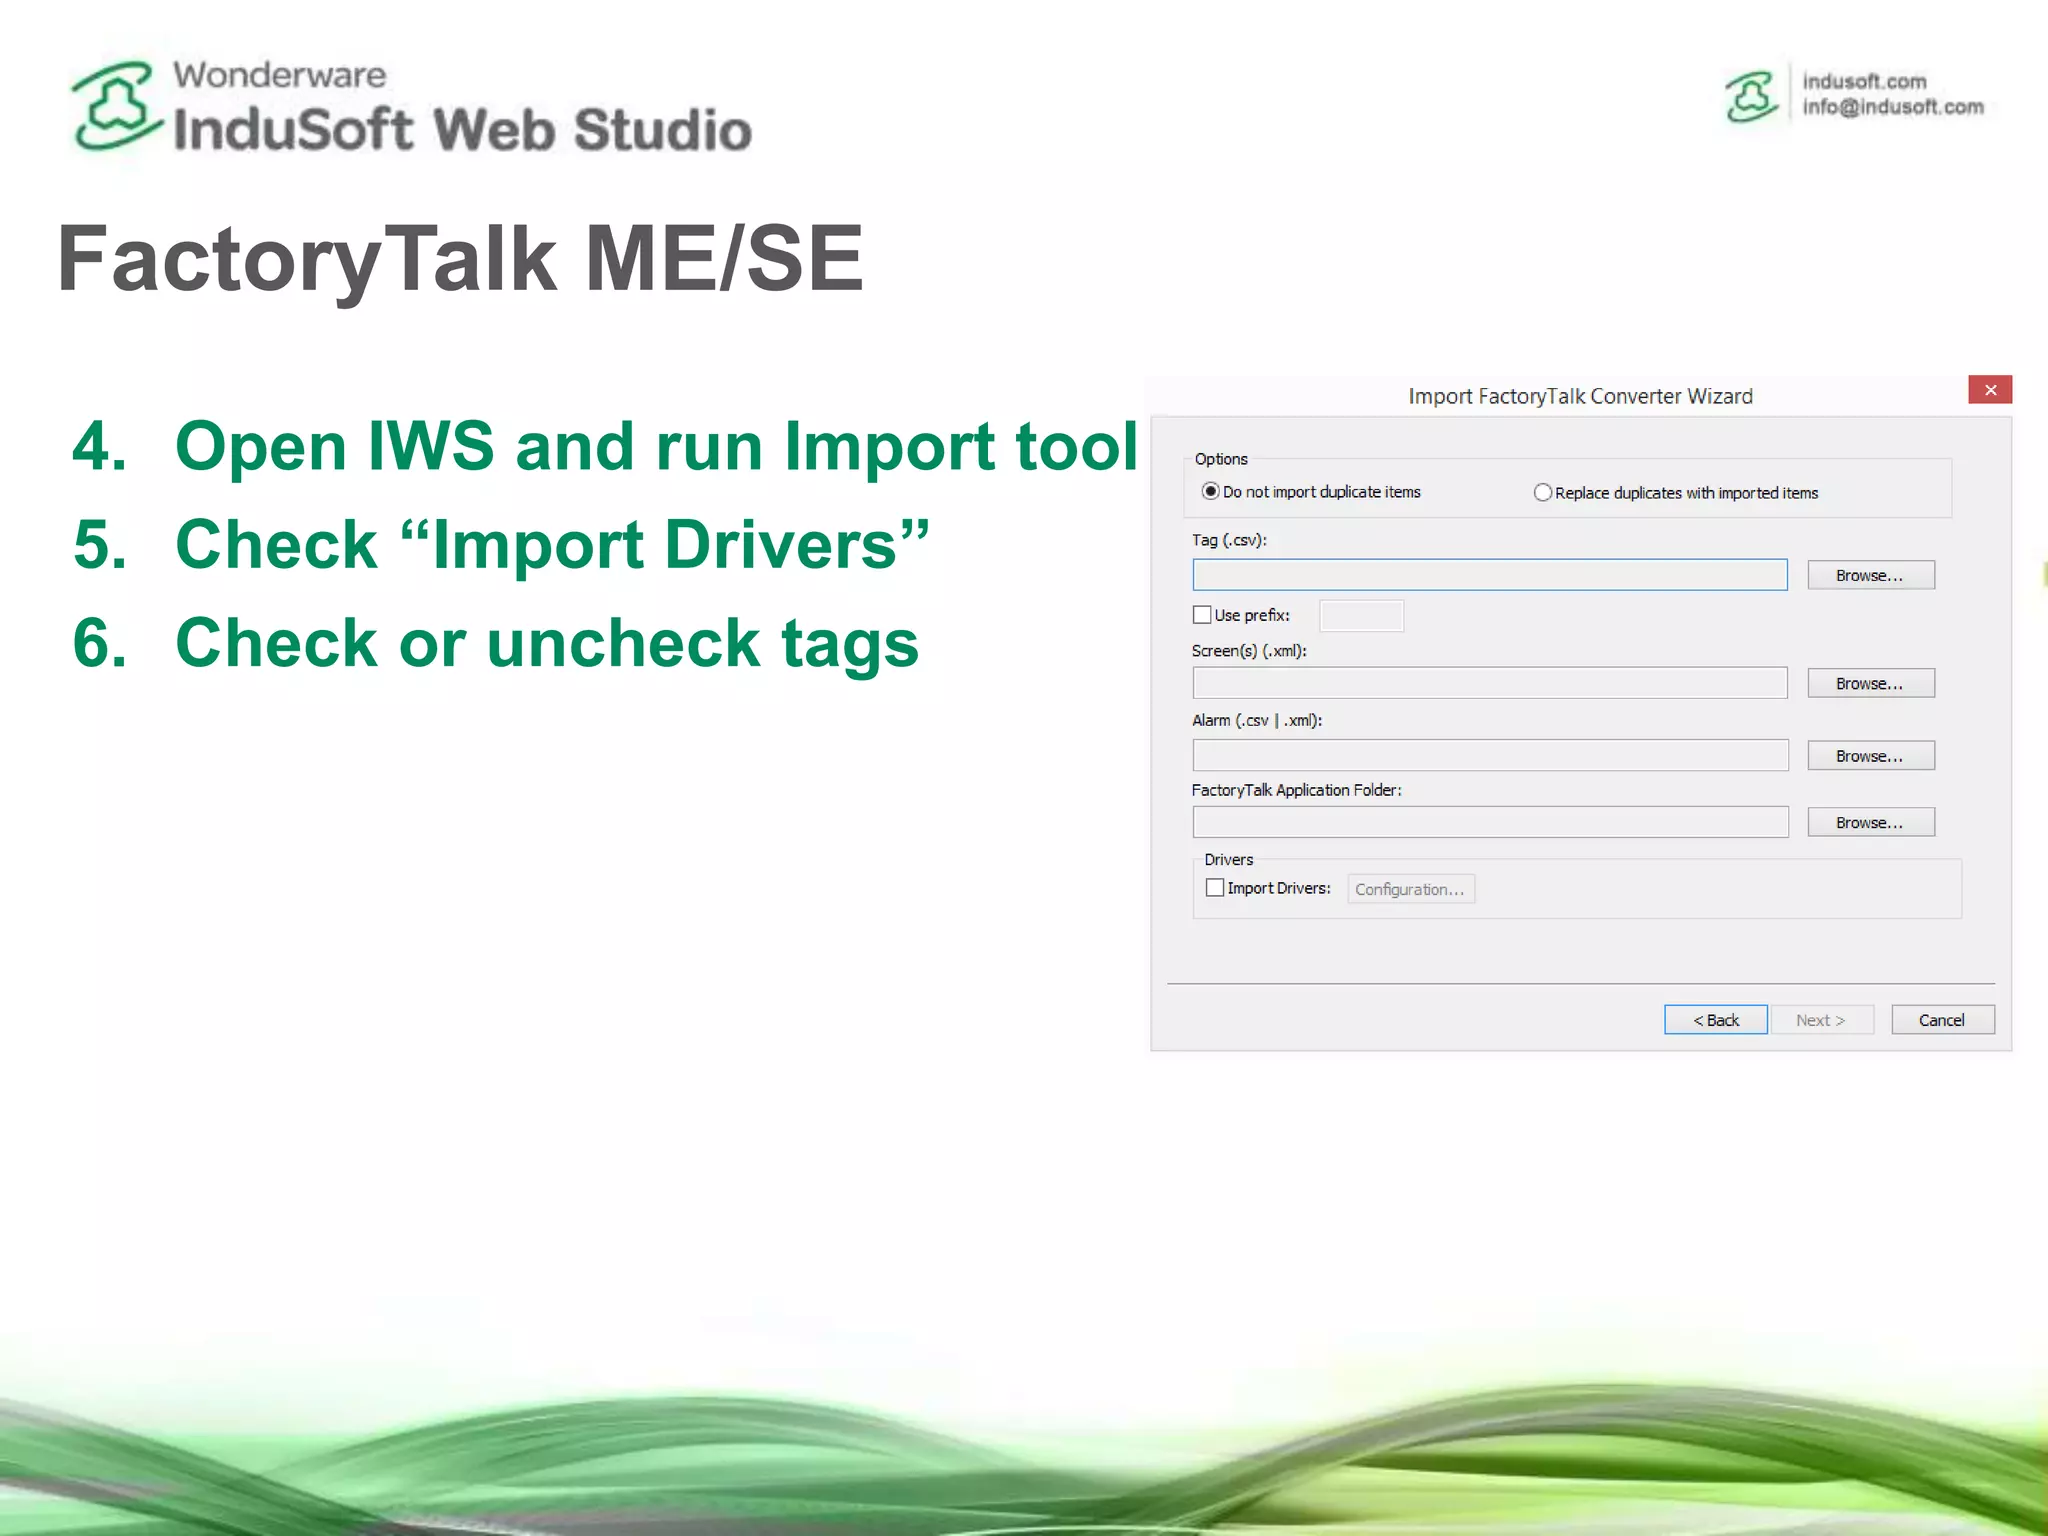Open the drivers Configuration... button

pyautogui.click(x=1410, y=889)
